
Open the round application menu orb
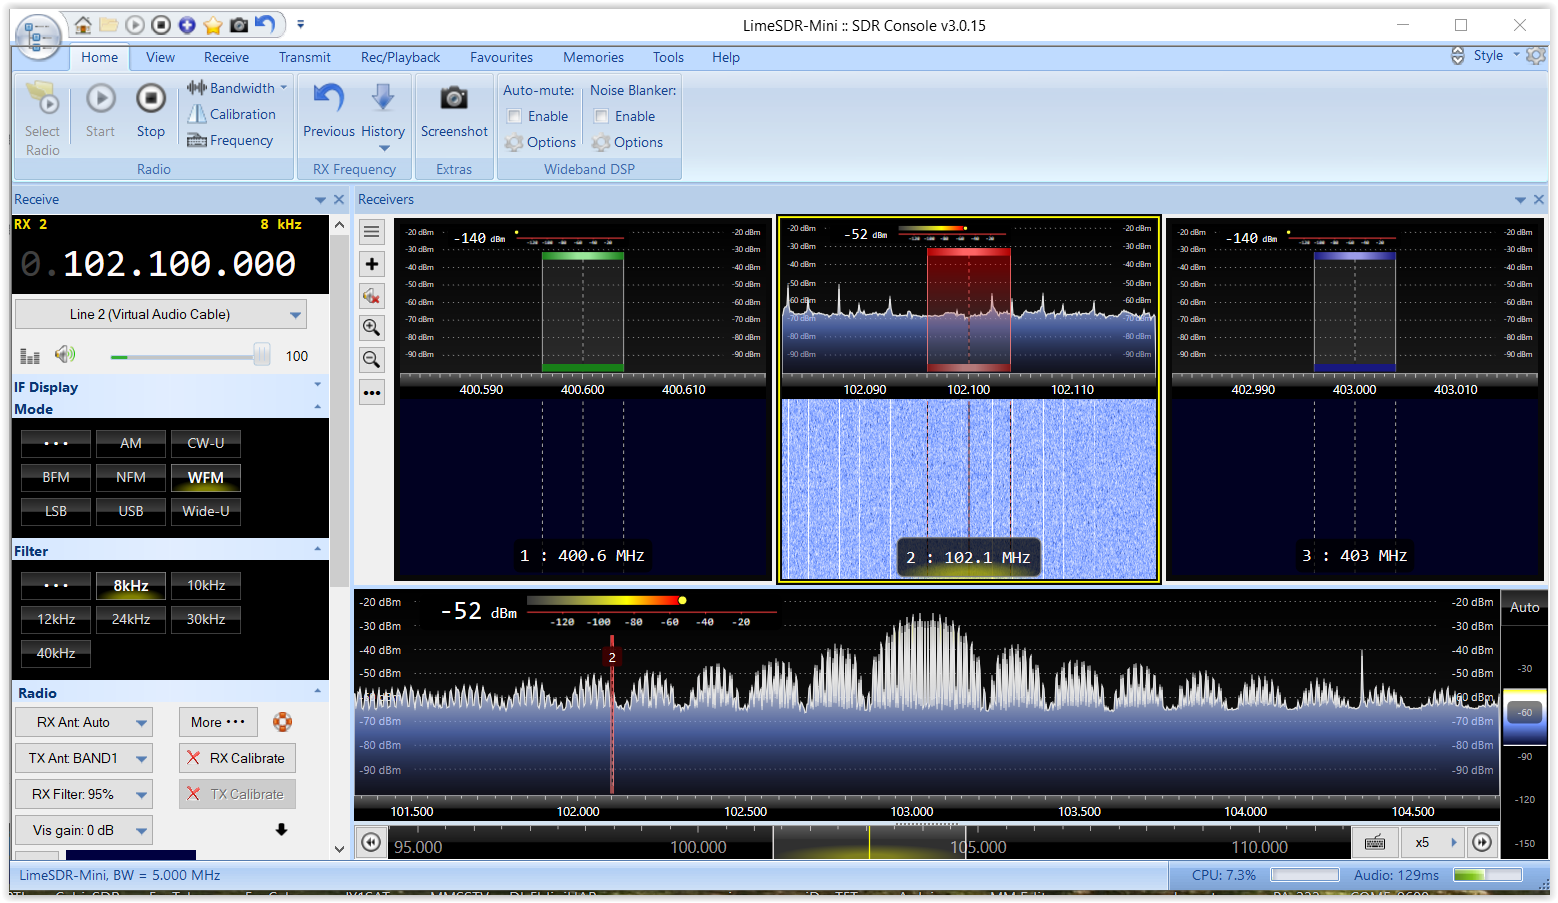[38, 38]
